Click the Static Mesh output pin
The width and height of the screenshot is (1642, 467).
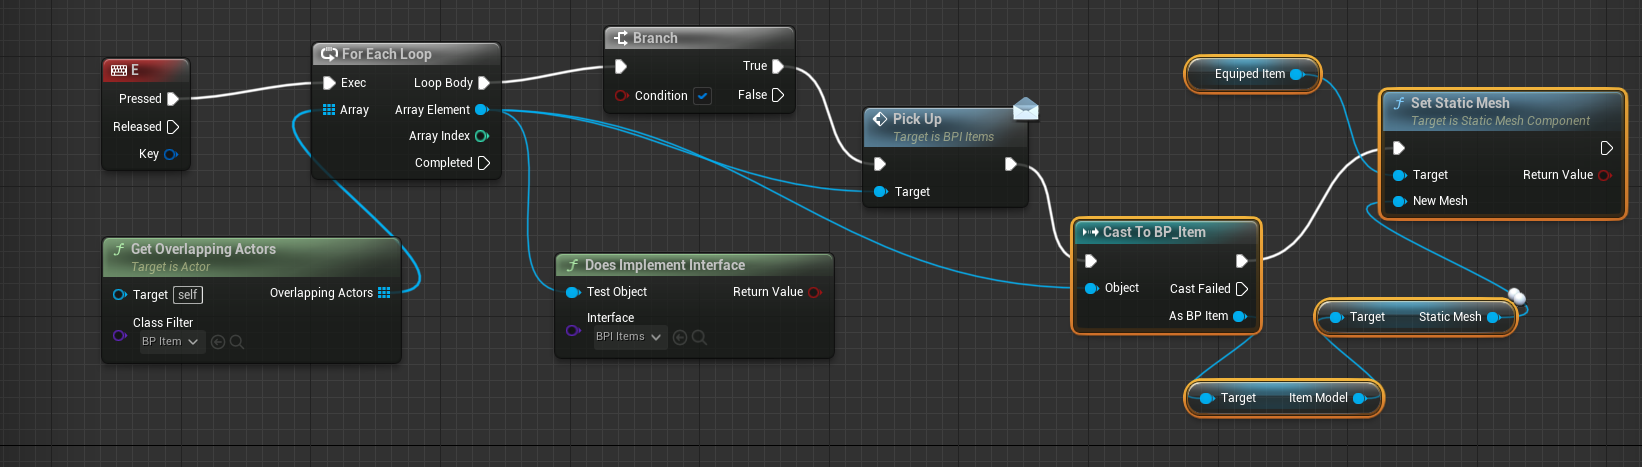[x=1494, y=317]
